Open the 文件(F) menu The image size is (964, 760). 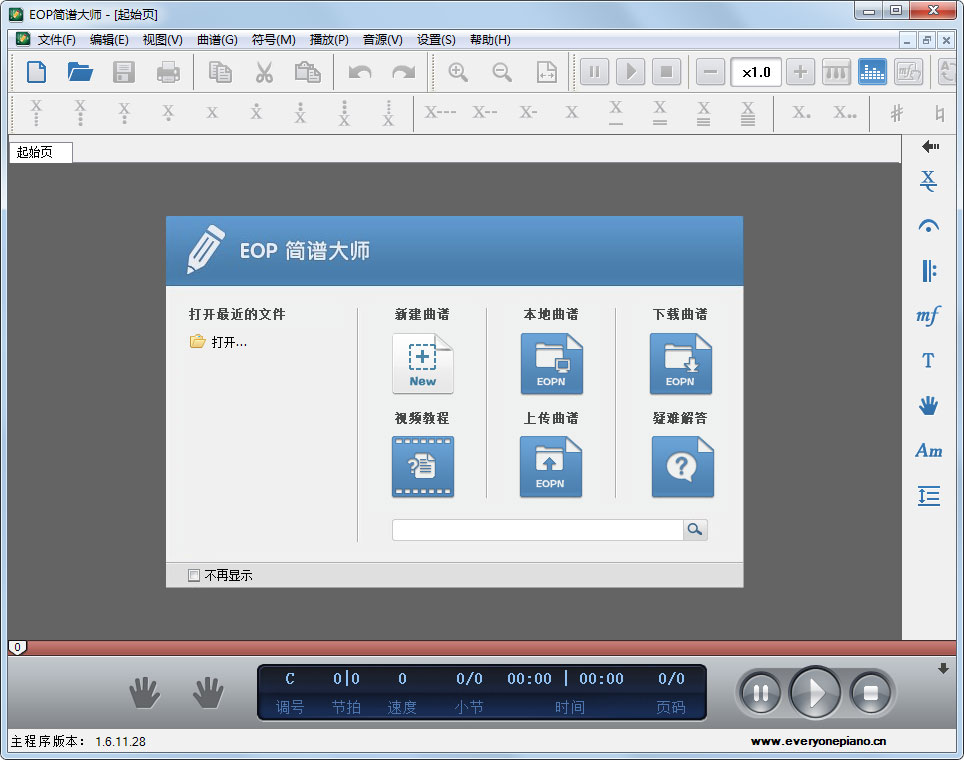(x=56, y=40)
